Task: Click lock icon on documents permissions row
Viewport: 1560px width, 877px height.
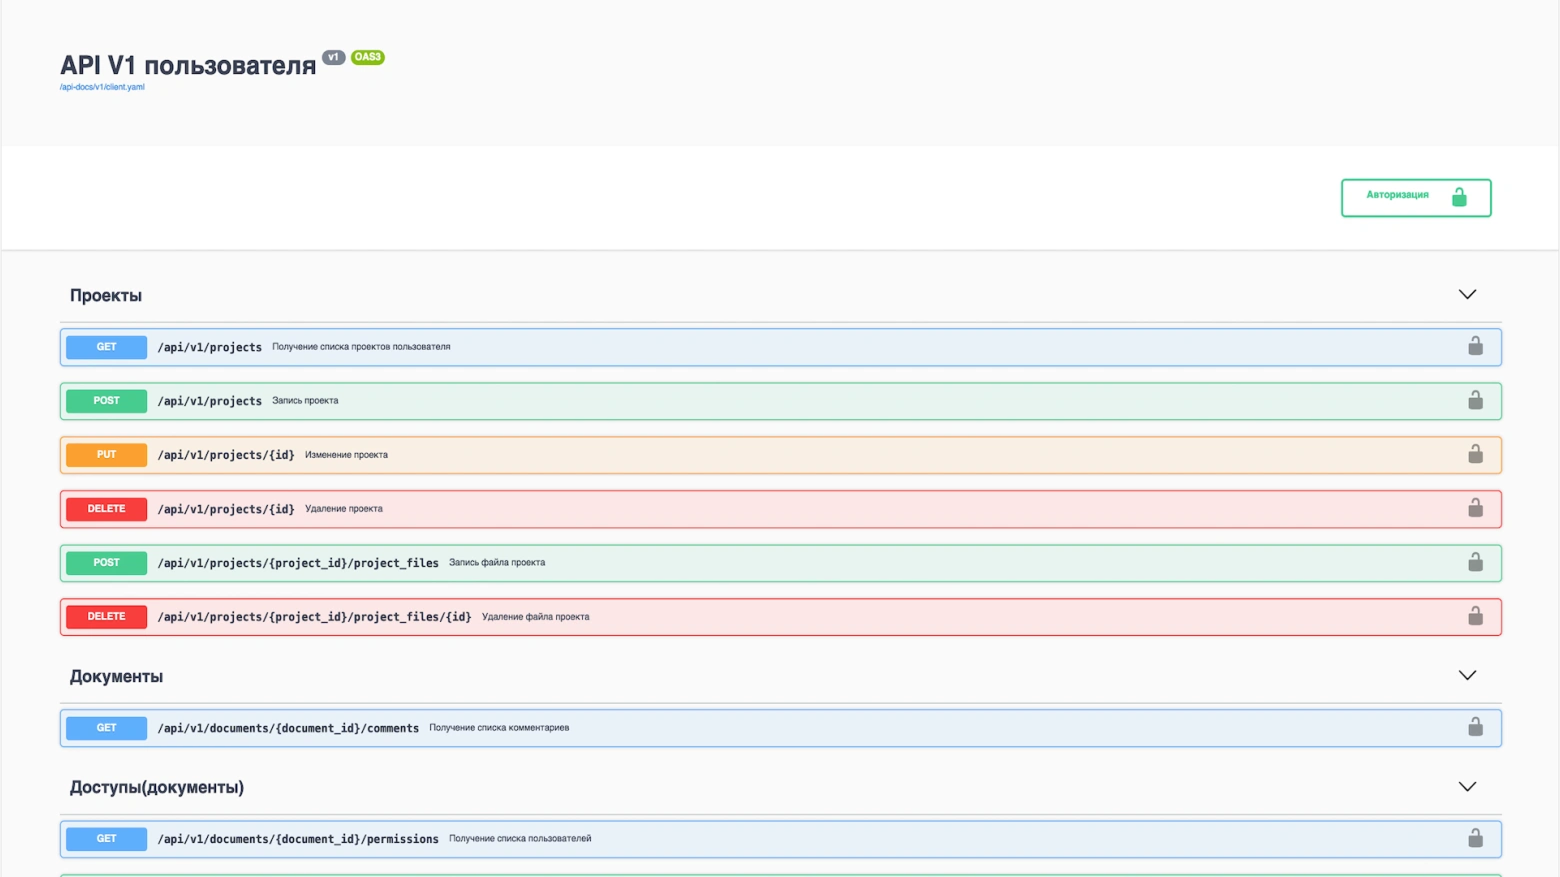Action: tap(1475, 838)
